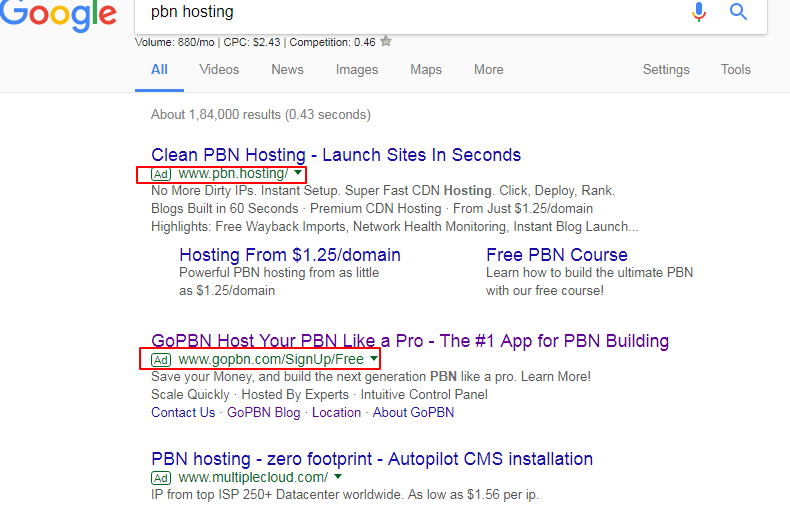Click the Ad badge beside www.multiplecloud.com
The width and height of the screenshot is (790, 518).
(161, 478)
